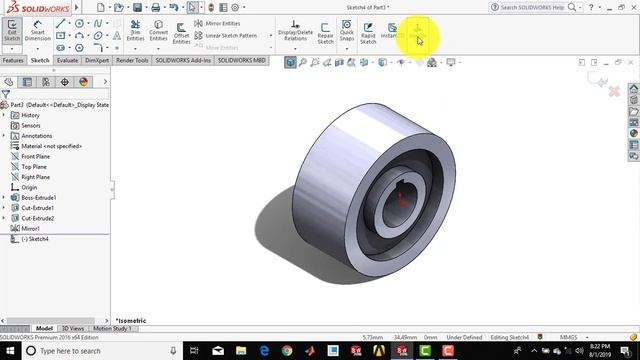Viewport: 640px width, 360px height.
Task: Expand the Annotations folder
Action: [4, 136]
